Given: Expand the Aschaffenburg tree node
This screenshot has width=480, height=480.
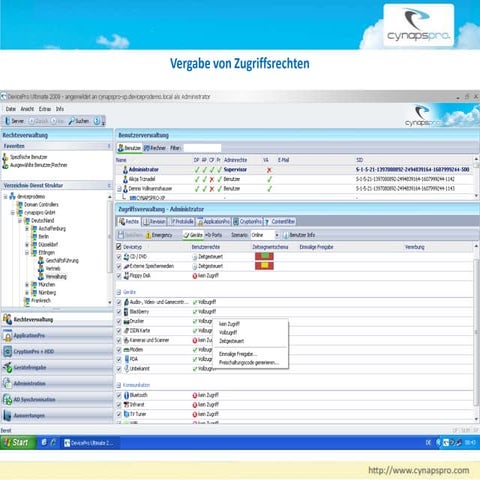Looking at the screenshot, I should (27, 229).
